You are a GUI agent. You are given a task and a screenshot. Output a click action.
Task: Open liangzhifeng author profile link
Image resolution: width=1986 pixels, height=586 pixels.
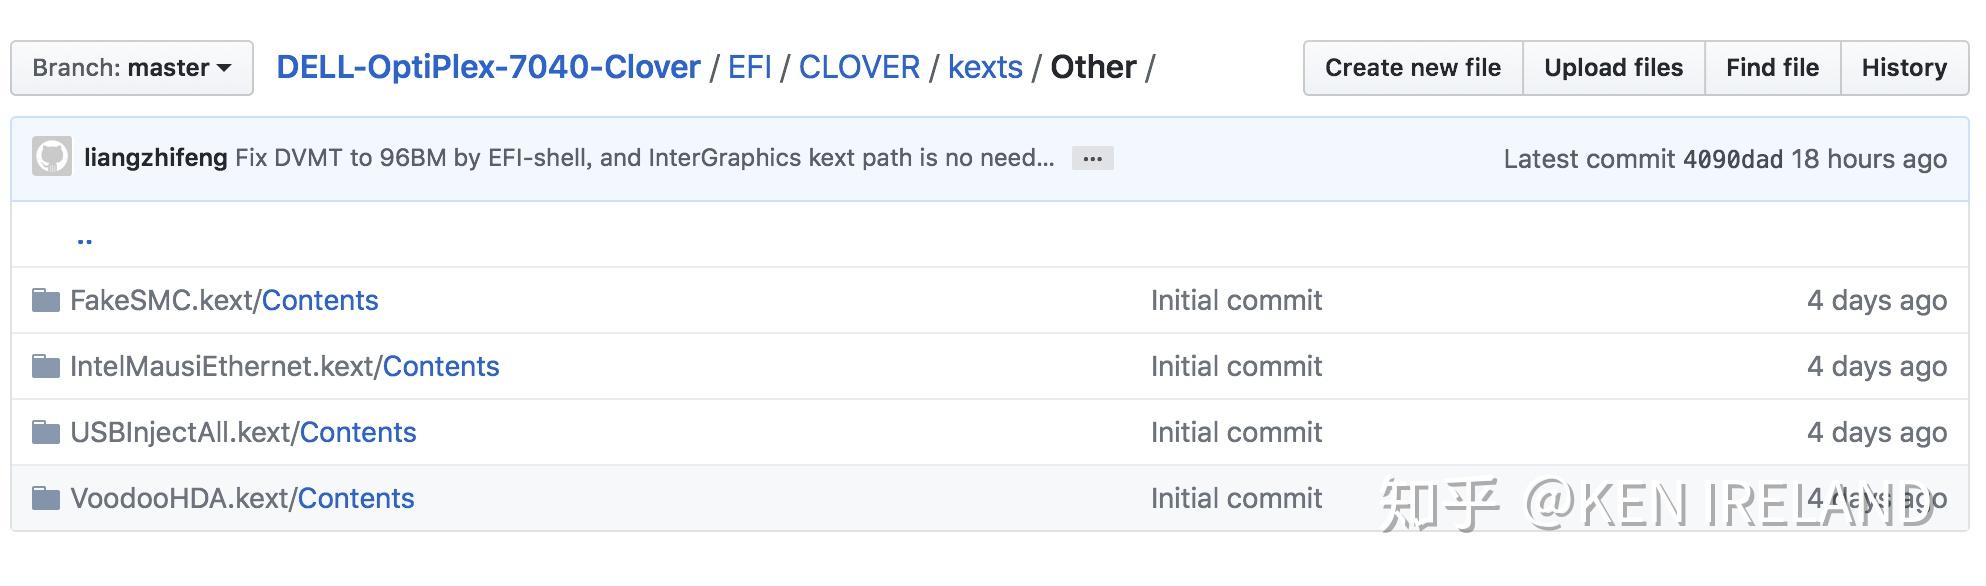click(155, 158)
